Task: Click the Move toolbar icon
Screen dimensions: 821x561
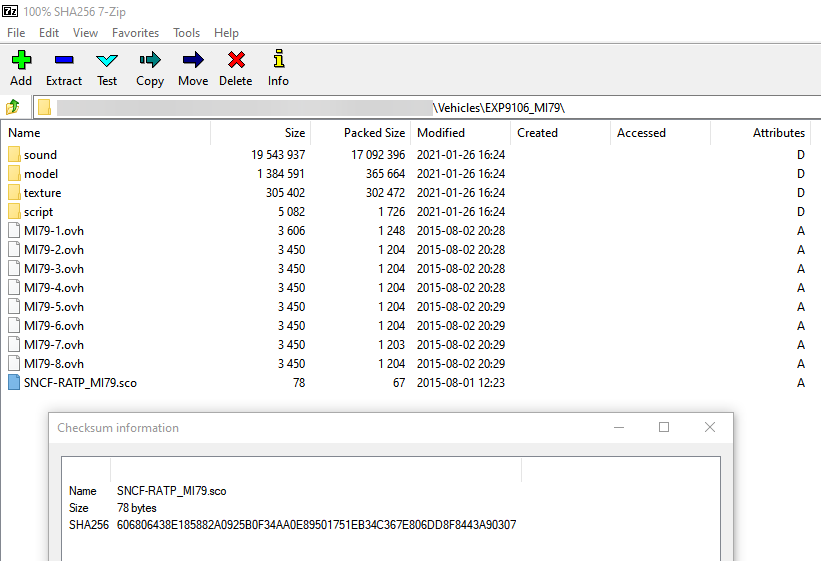Action: 193,68
